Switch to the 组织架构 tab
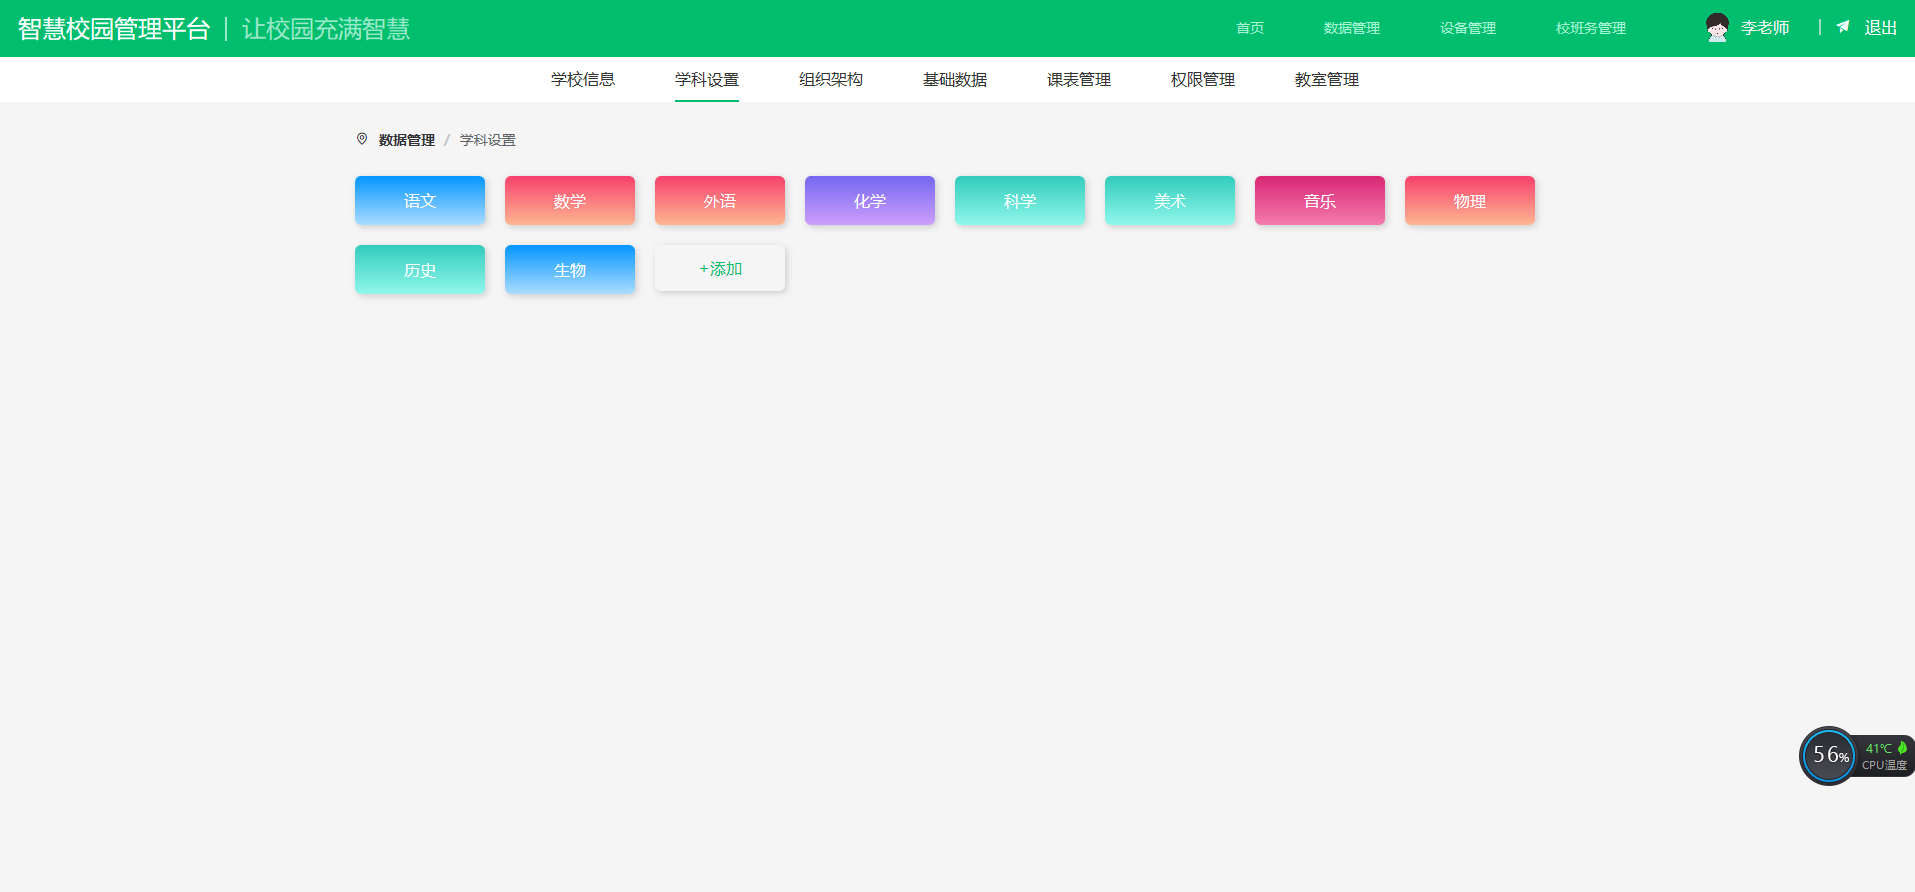1915x892 pixels. click(x=830, y=79)
